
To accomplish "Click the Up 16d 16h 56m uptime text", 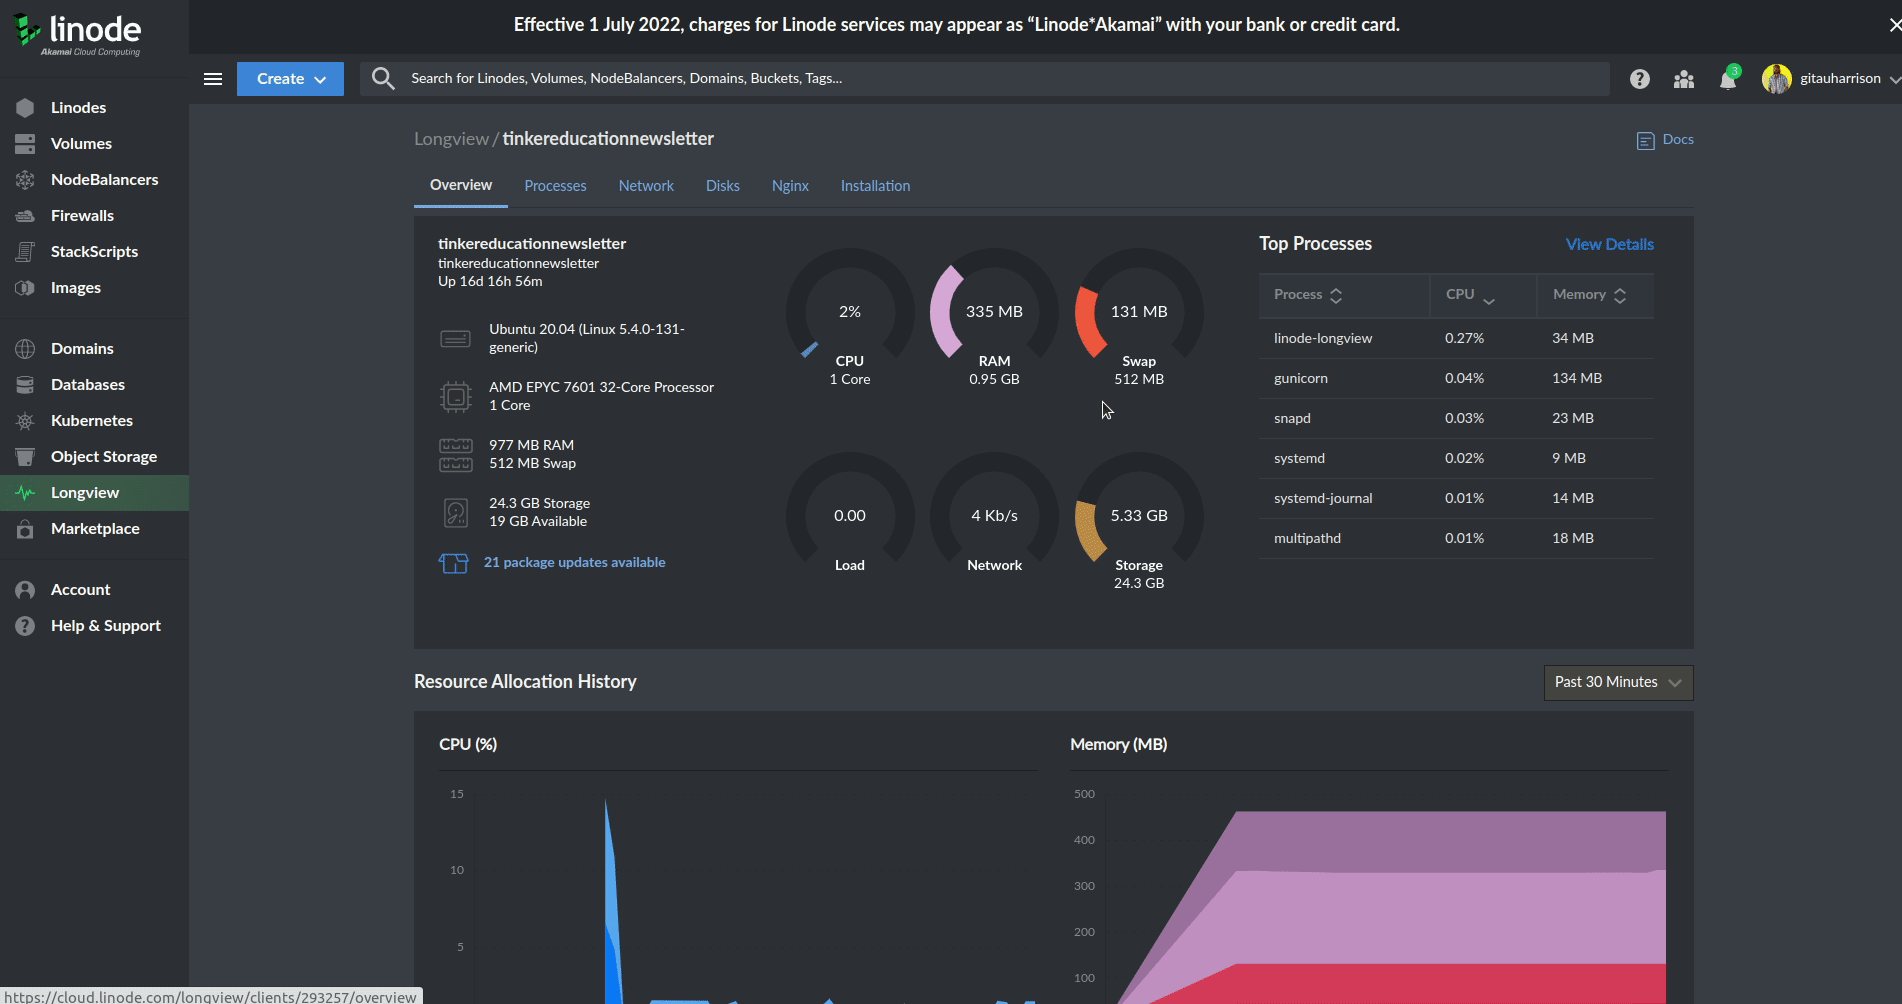I will pos(490,282).
